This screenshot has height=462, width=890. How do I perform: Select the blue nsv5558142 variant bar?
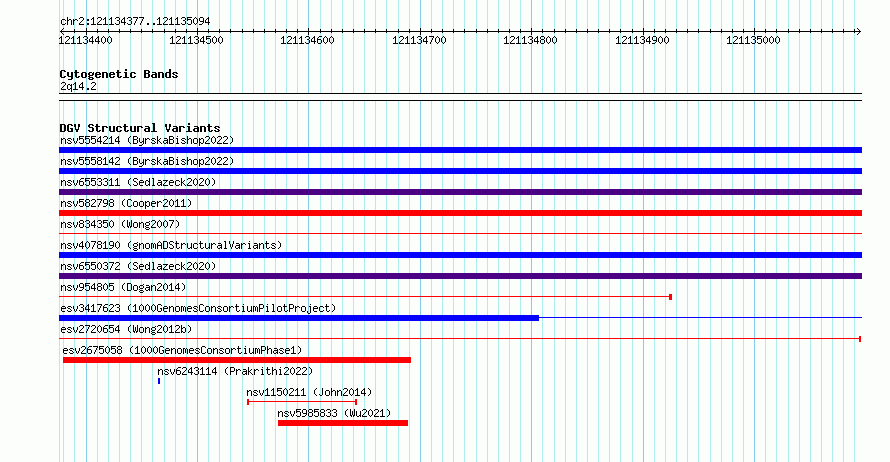pyautogui.click(x=460, y=171)
